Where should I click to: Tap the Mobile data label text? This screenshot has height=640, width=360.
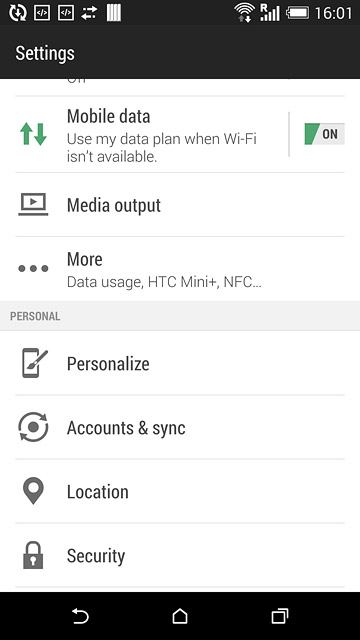pos(109,116)
